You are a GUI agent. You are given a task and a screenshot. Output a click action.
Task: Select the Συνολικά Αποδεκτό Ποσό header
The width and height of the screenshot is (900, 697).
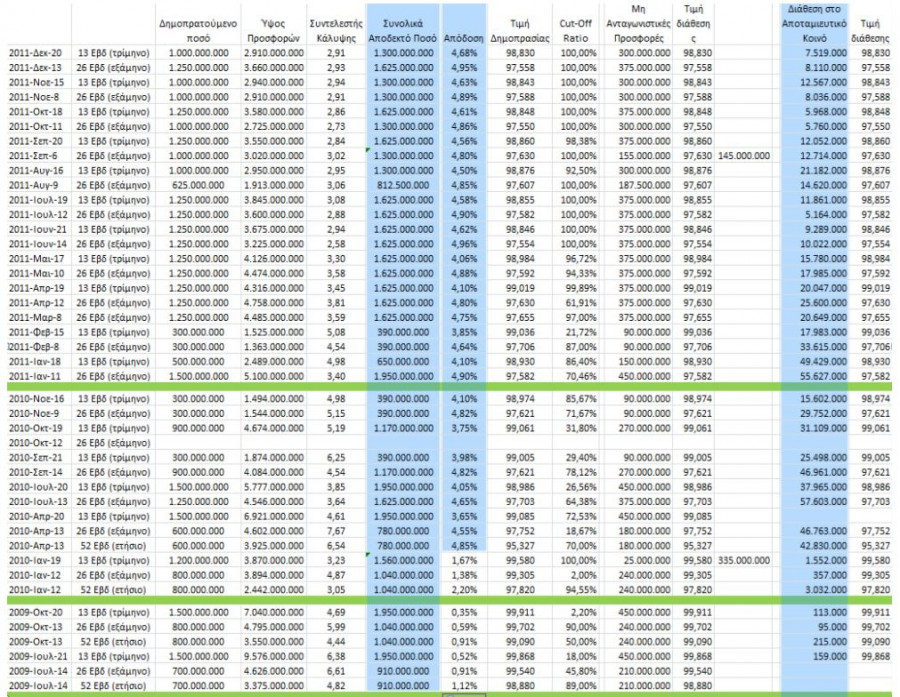pos(403,25)
